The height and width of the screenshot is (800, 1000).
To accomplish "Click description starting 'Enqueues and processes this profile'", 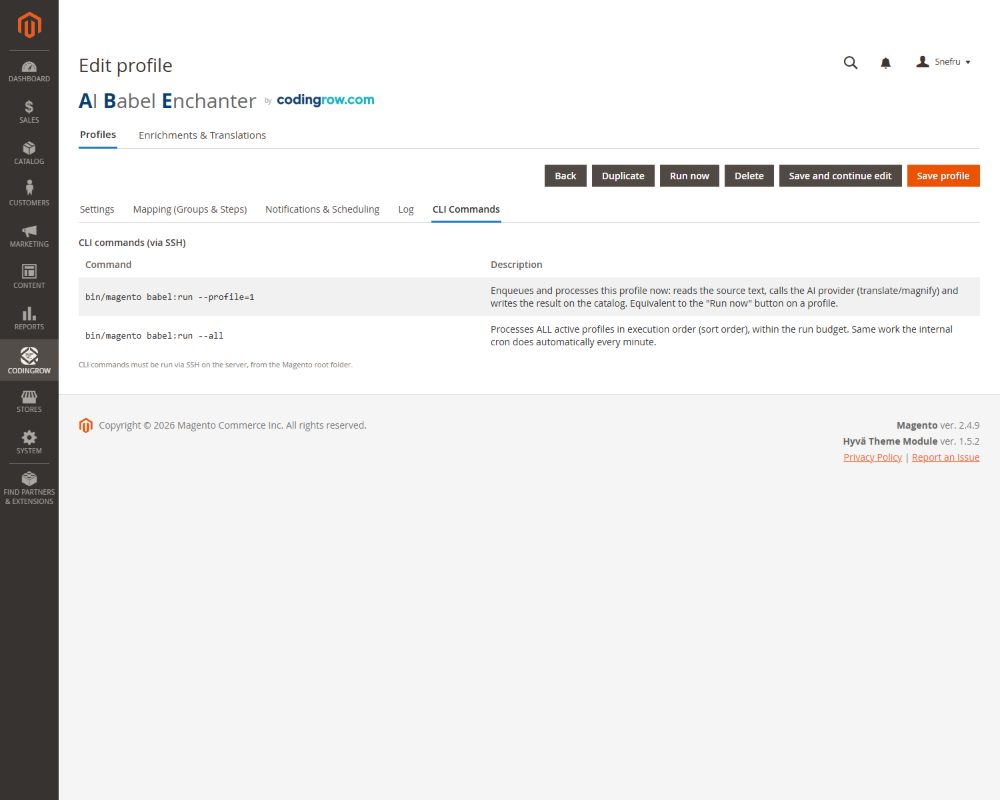I will tap(724, 297).
